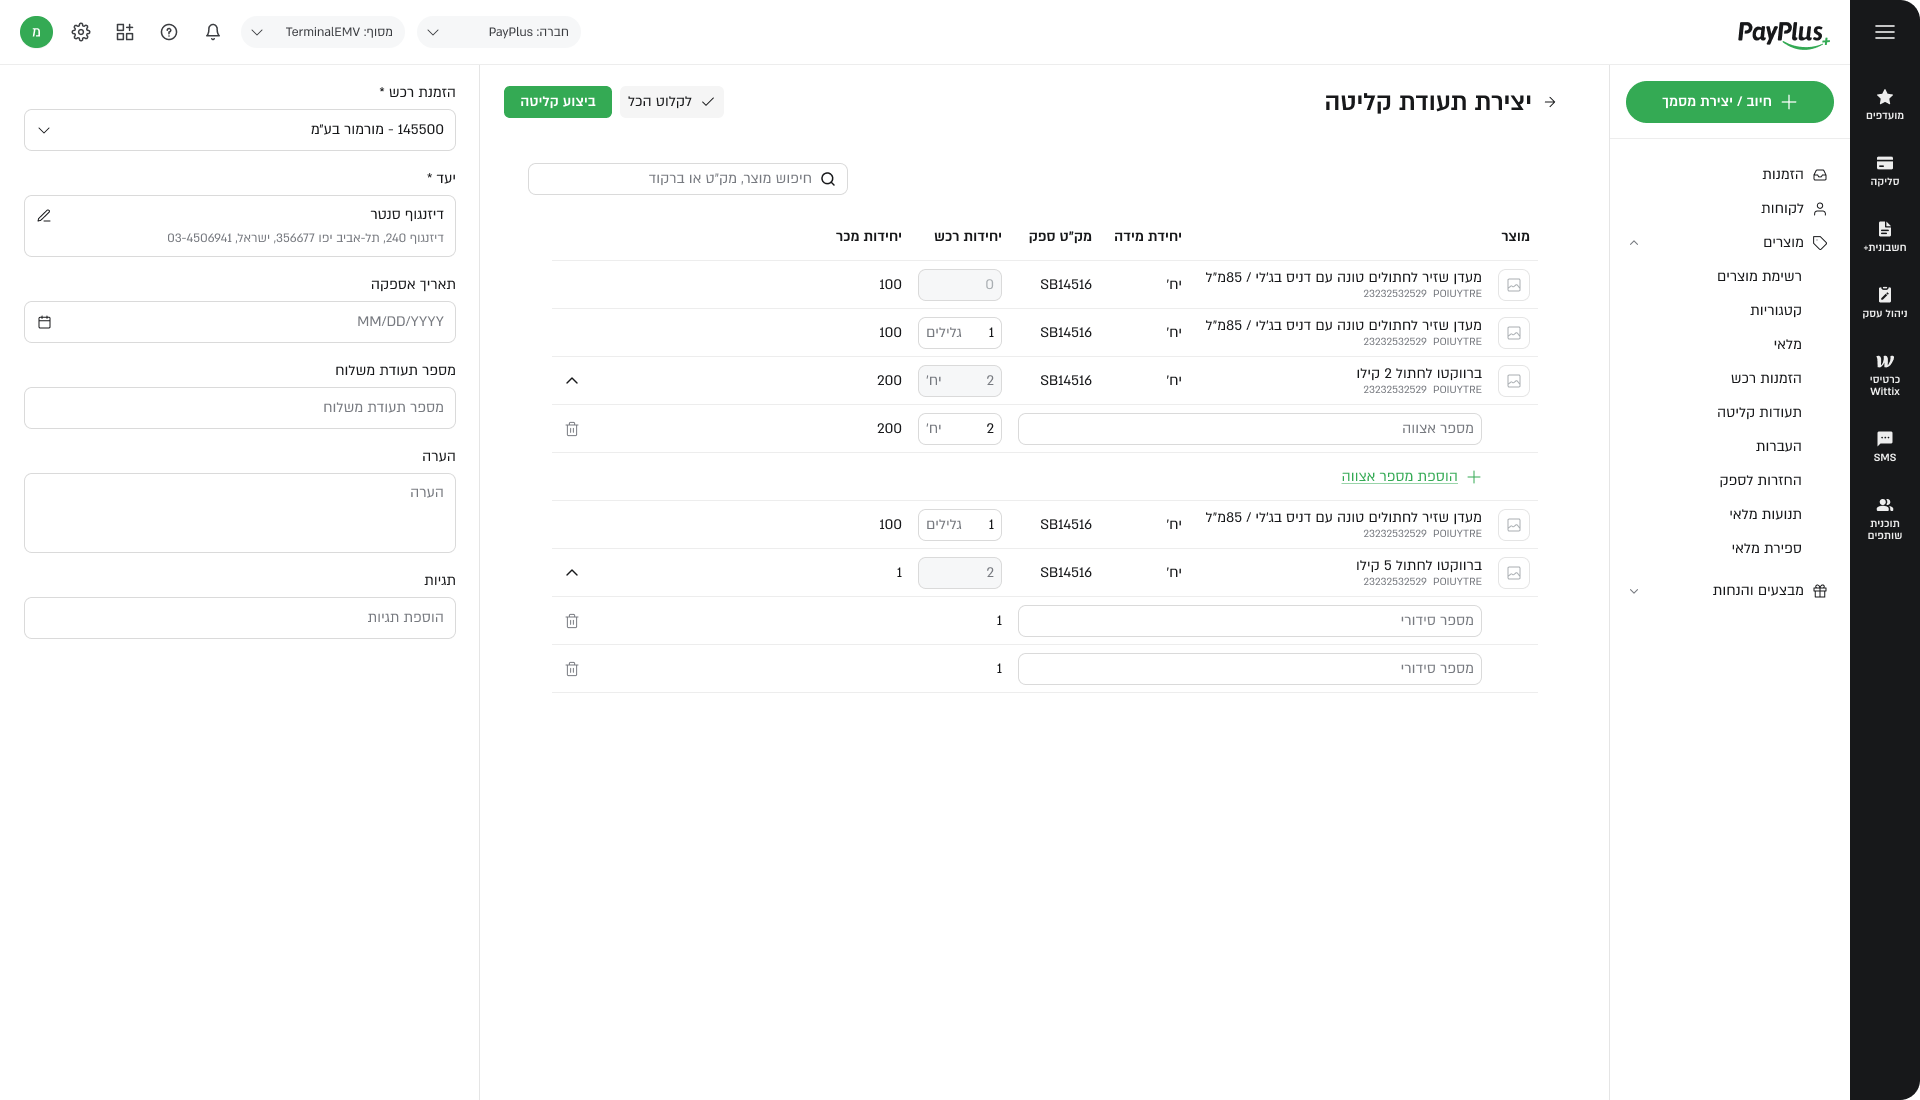Open Stock Count menu item
Viewport: 1920px width, 1100px height.
coord(1766,548)
